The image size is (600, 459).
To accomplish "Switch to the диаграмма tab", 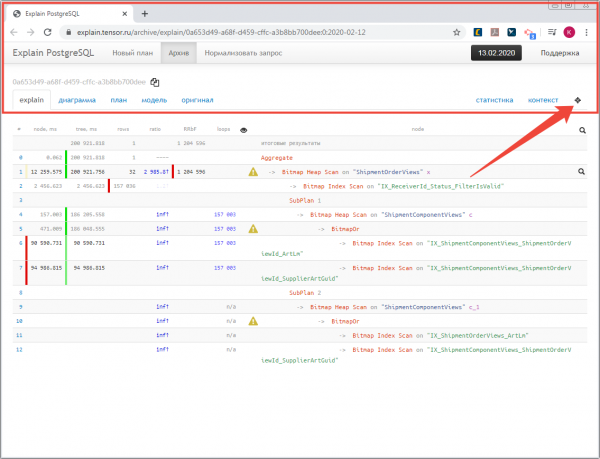I will coord(77,101).
